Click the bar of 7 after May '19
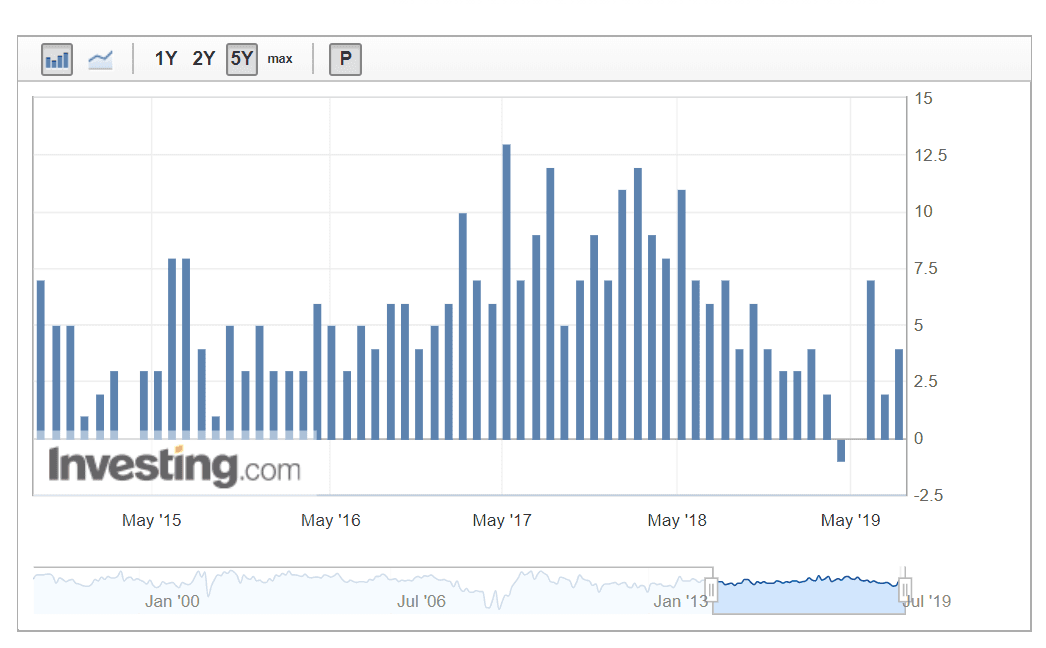The width and height of the screenshot is (1046, 648). 870,360
